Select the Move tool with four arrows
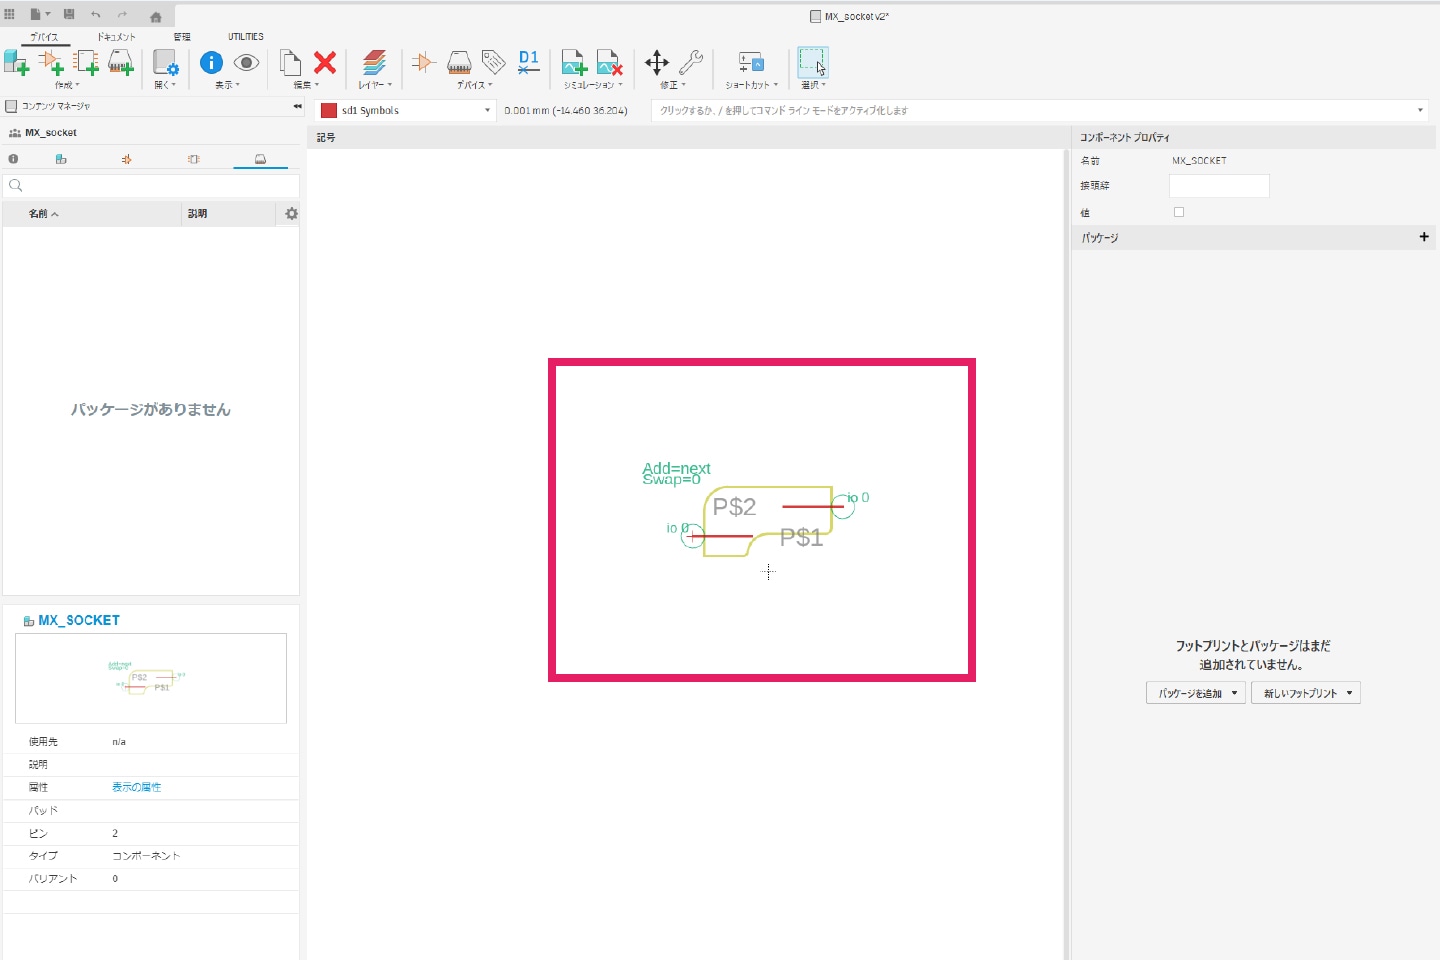The image size is (1440, 960). (x=657, y=63)
